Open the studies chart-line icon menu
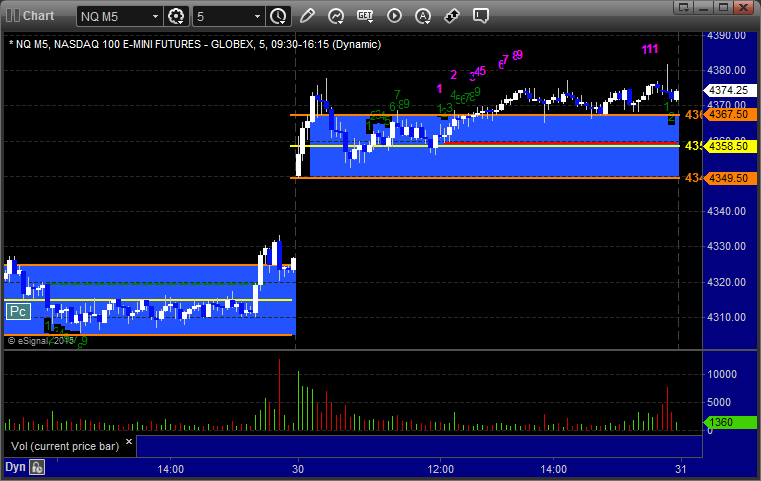 point(336,16)
